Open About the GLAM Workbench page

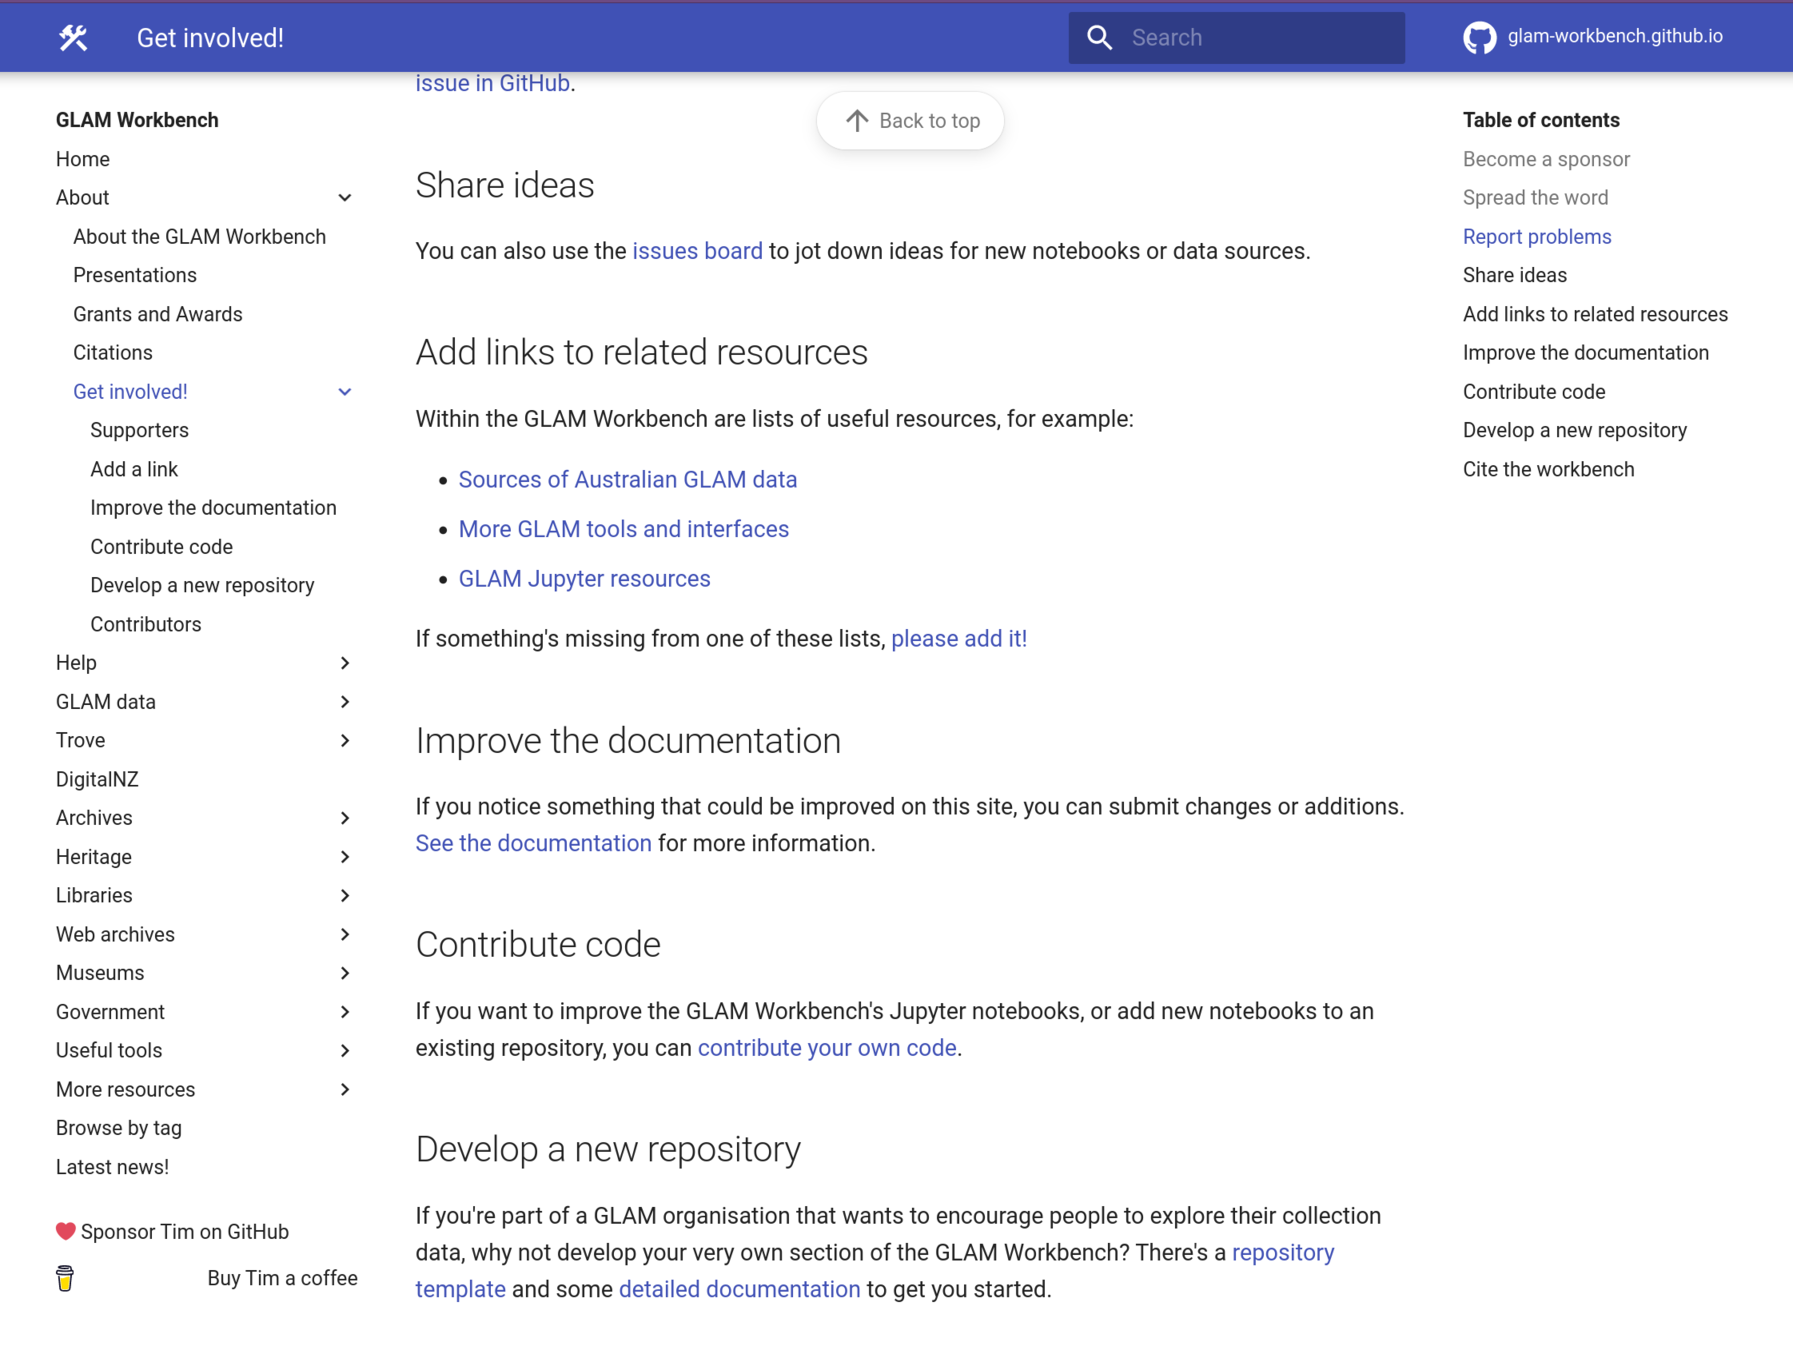(x=199, y=237)
